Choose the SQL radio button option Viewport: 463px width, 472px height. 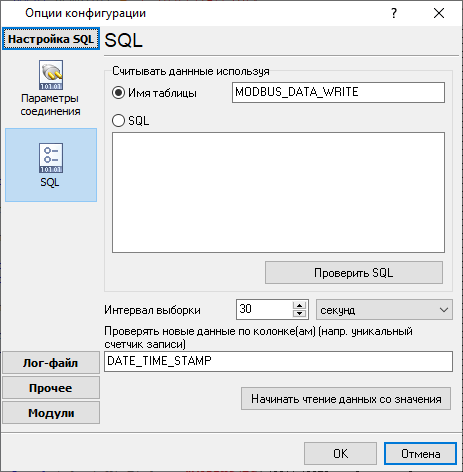pos(118,121)
